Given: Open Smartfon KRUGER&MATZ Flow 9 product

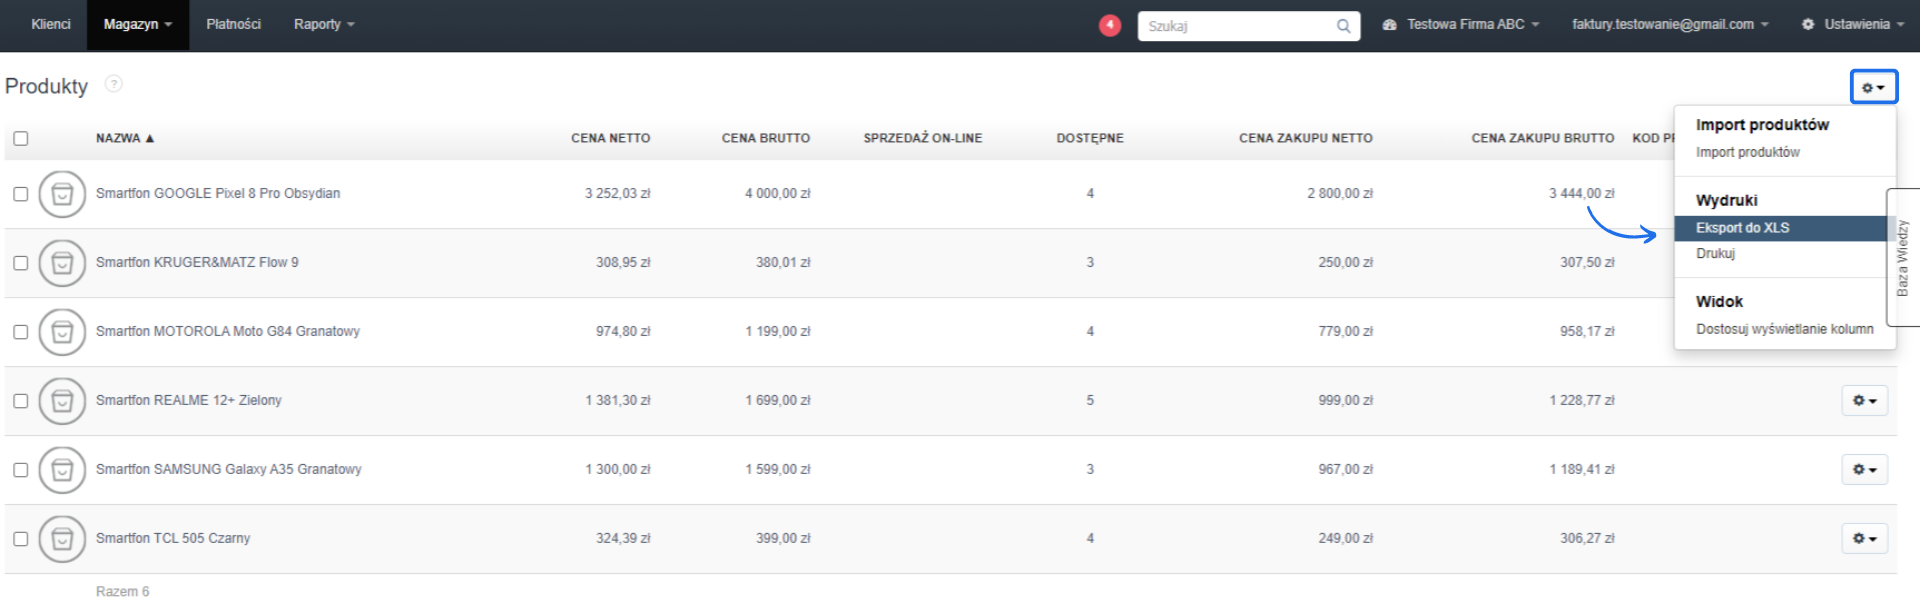Looking at the screenshot, I should [x=197, y=262].
